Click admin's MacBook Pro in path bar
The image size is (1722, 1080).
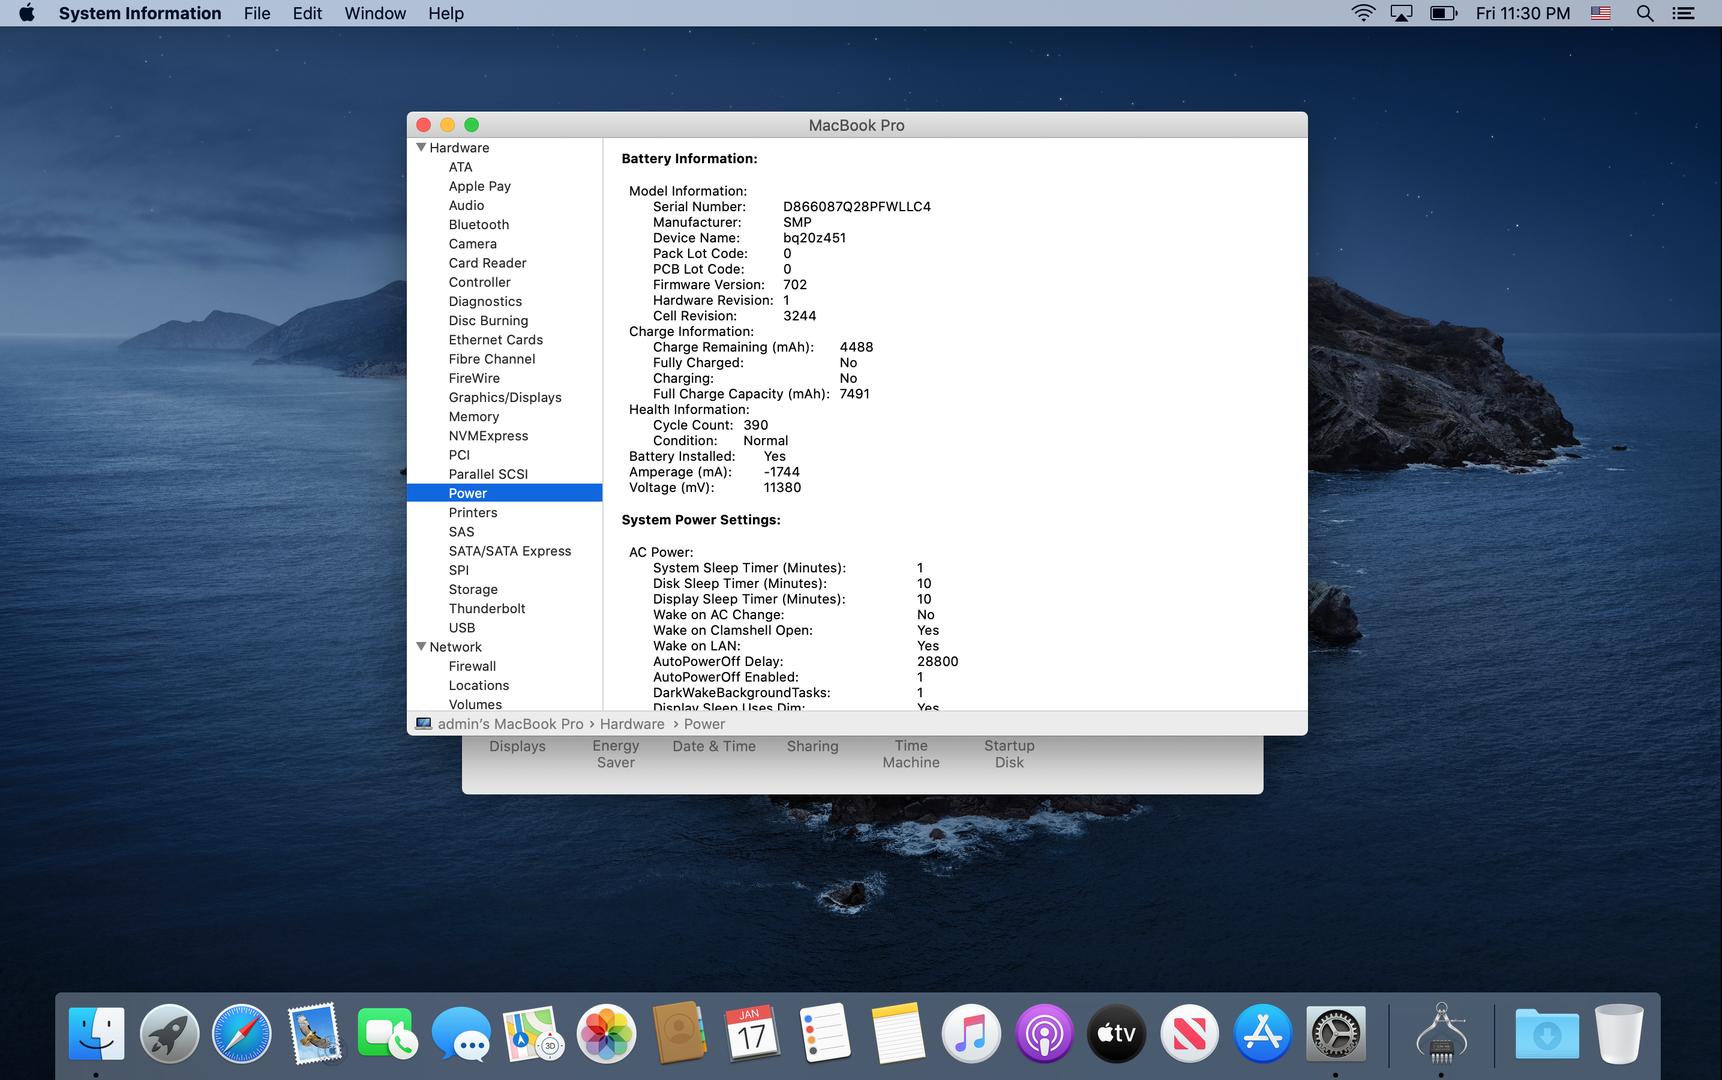click(x=510, y=724)
